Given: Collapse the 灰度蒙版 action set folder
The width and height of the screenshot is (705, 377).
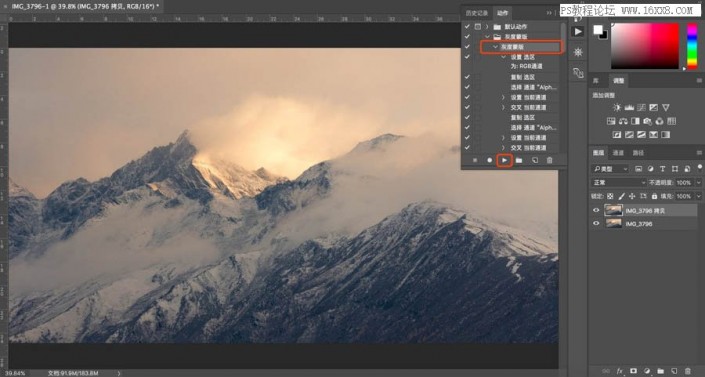Looking at the screenshot, I should (487, 36).
